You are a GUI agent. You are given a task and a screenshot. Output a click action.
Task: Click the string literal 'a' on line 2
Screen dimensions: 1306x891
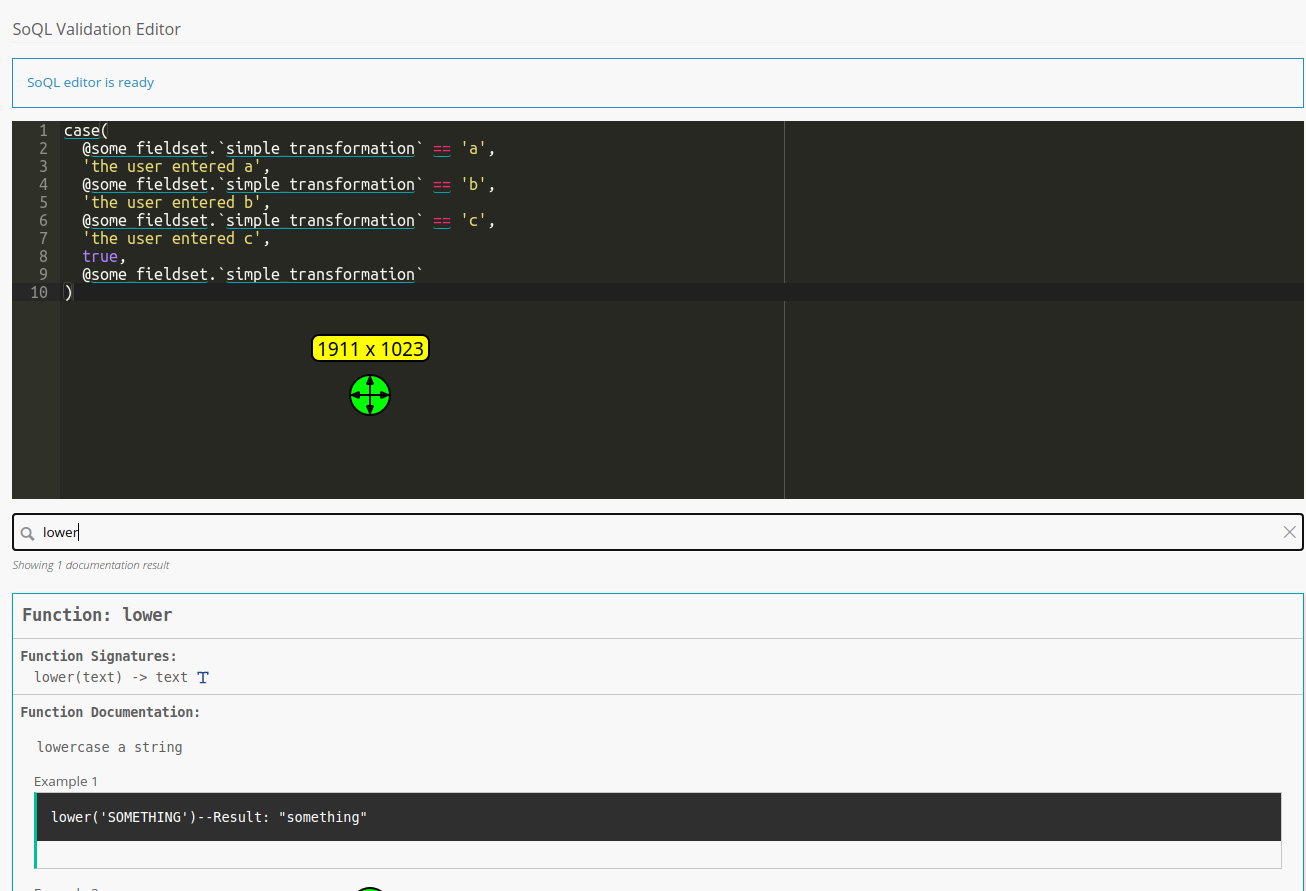(473, 148)
